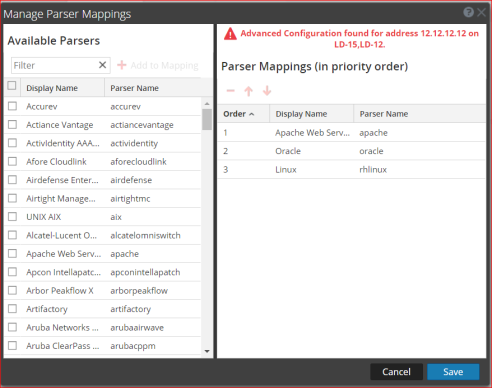Check the Aruba ClearPass checkbox

click(12, 346)
